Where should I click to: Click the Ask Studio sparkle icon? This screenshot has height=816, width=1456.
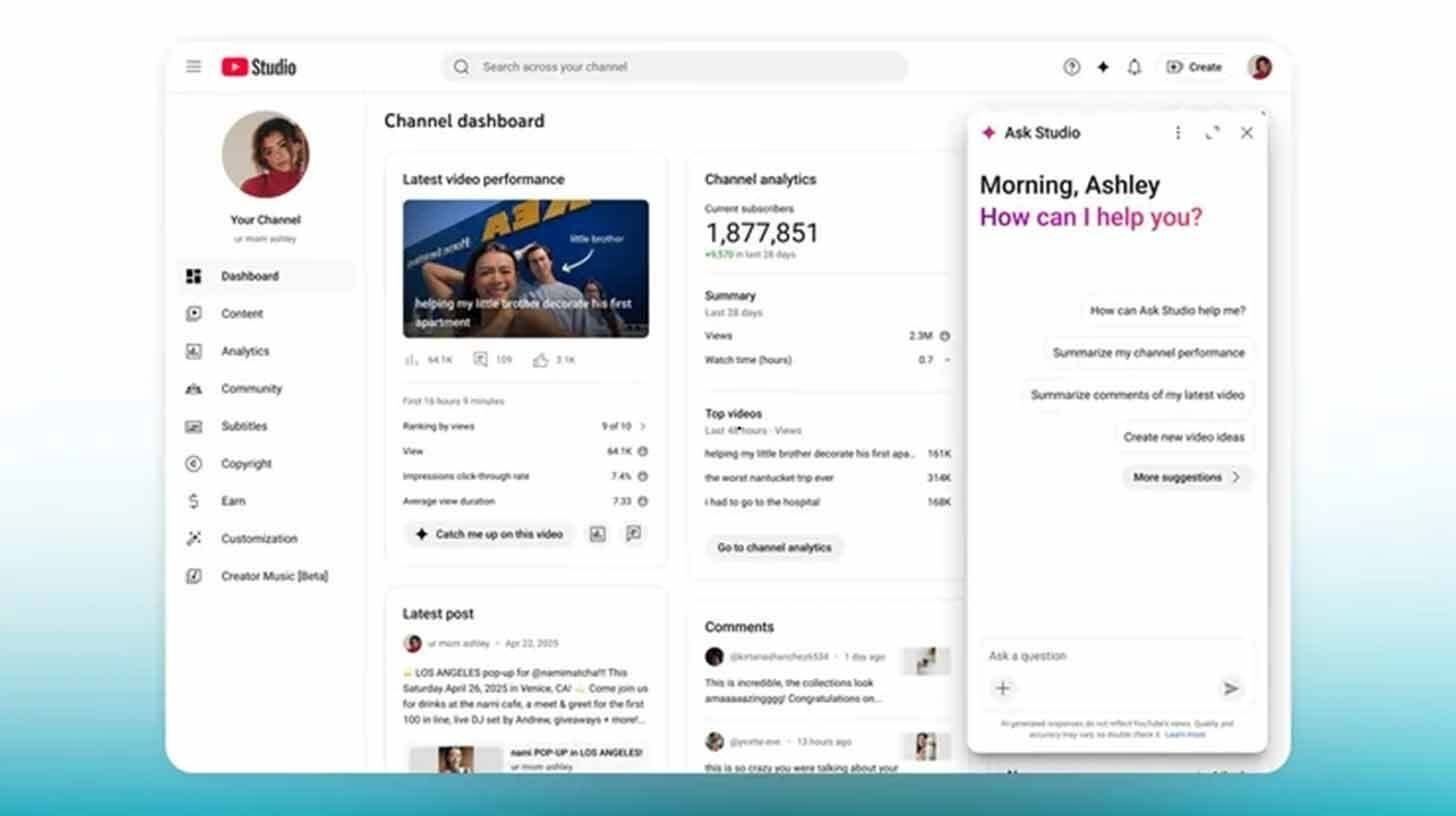(987, 132)
